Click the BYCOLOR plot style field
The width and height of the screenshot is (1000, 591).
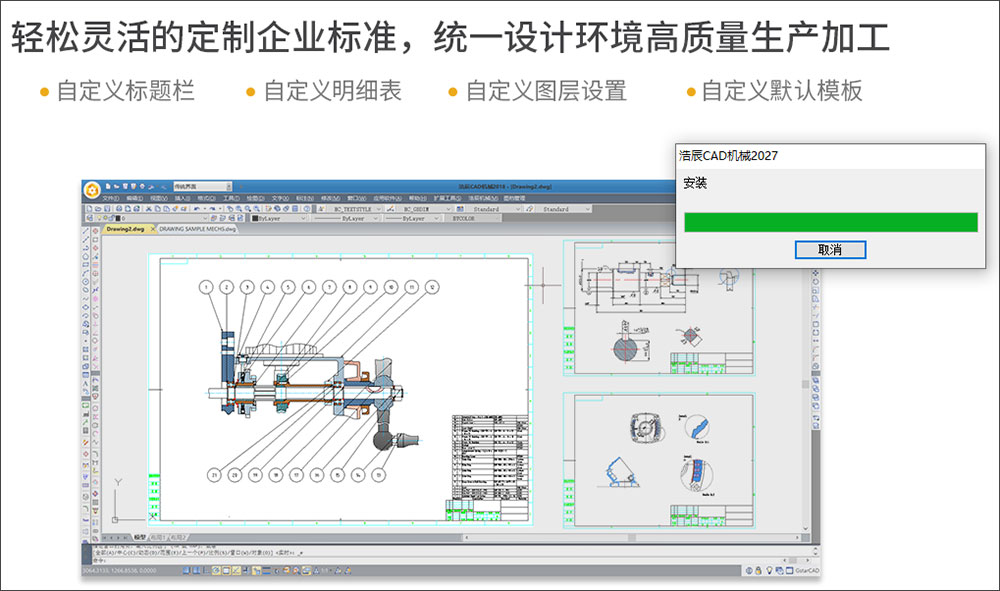point(473,218)
